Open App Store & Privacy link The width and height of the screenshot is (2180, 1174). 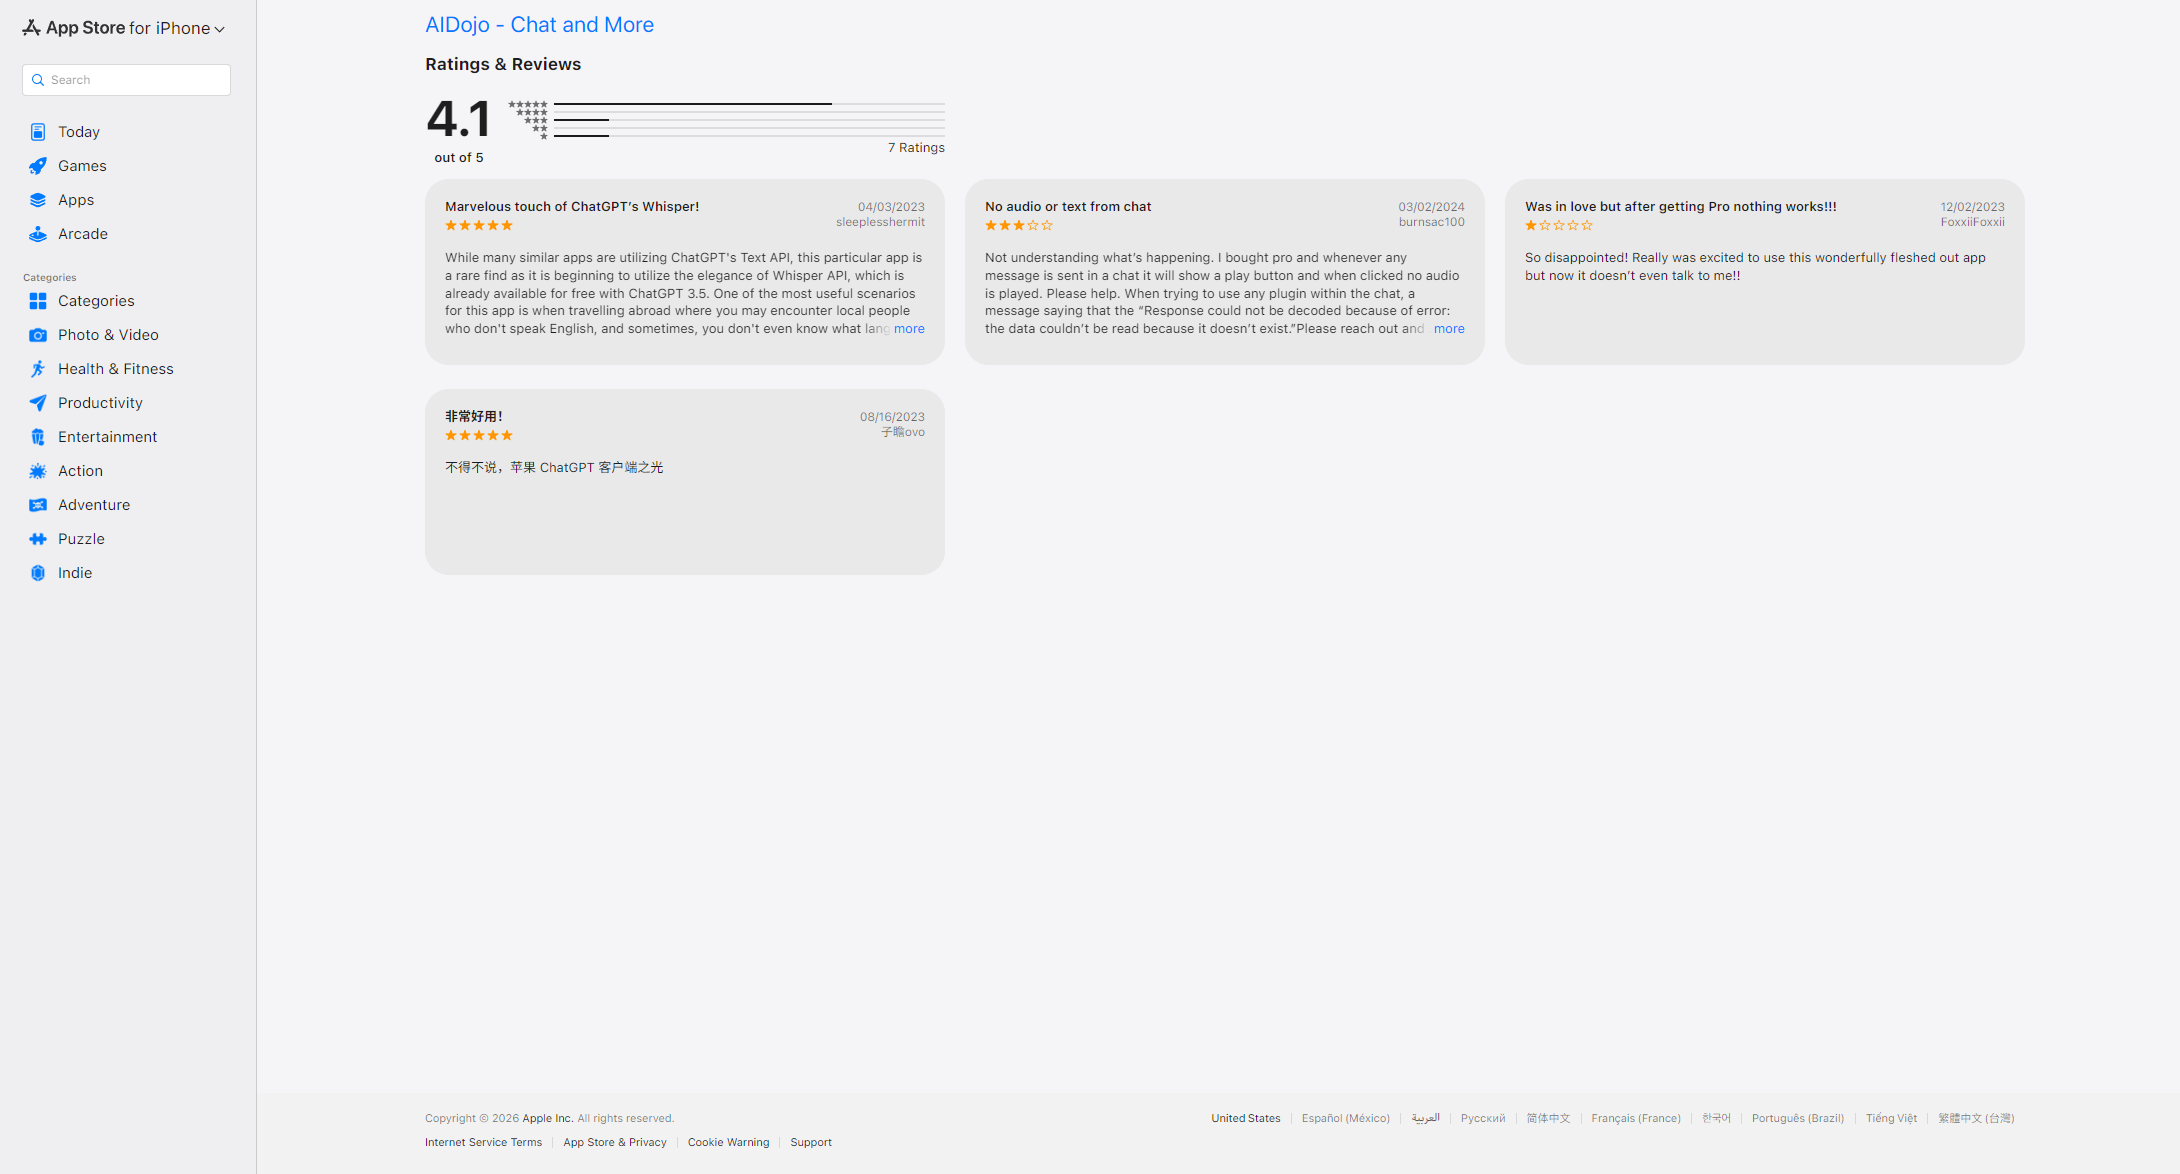point(615,1142)
